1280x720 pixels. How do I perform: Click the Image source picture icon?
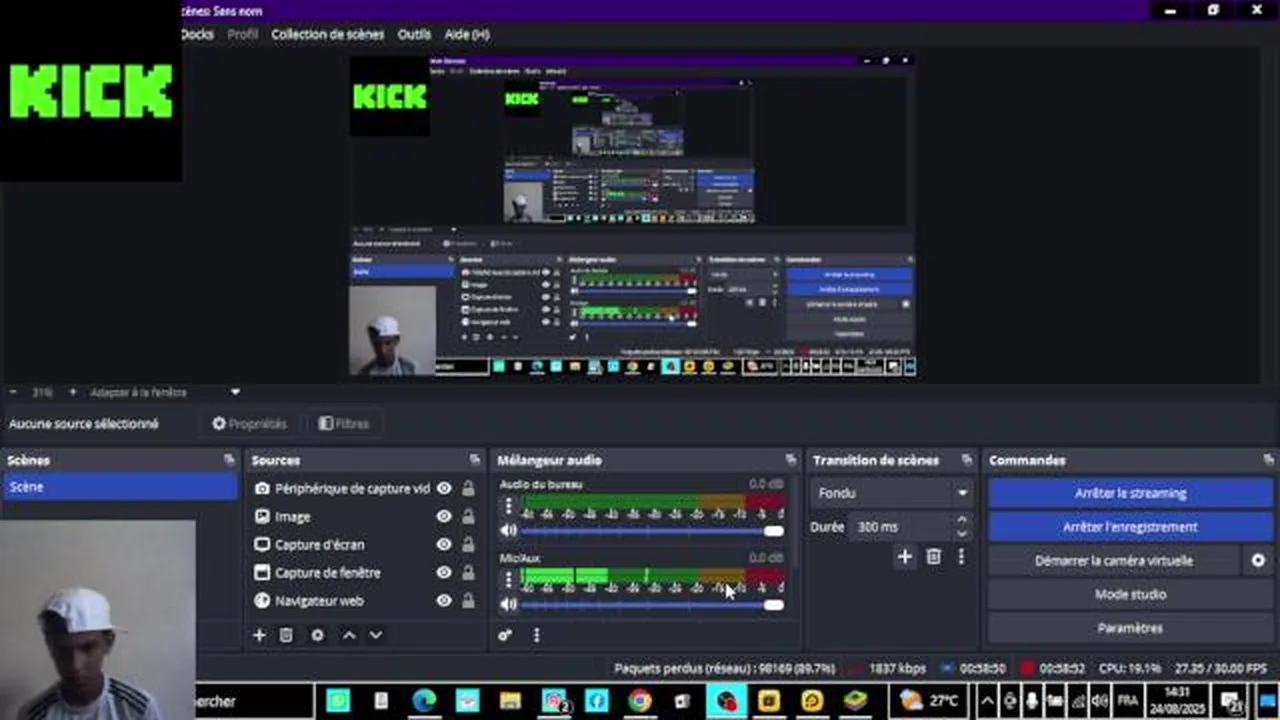(x=262, y=517)
